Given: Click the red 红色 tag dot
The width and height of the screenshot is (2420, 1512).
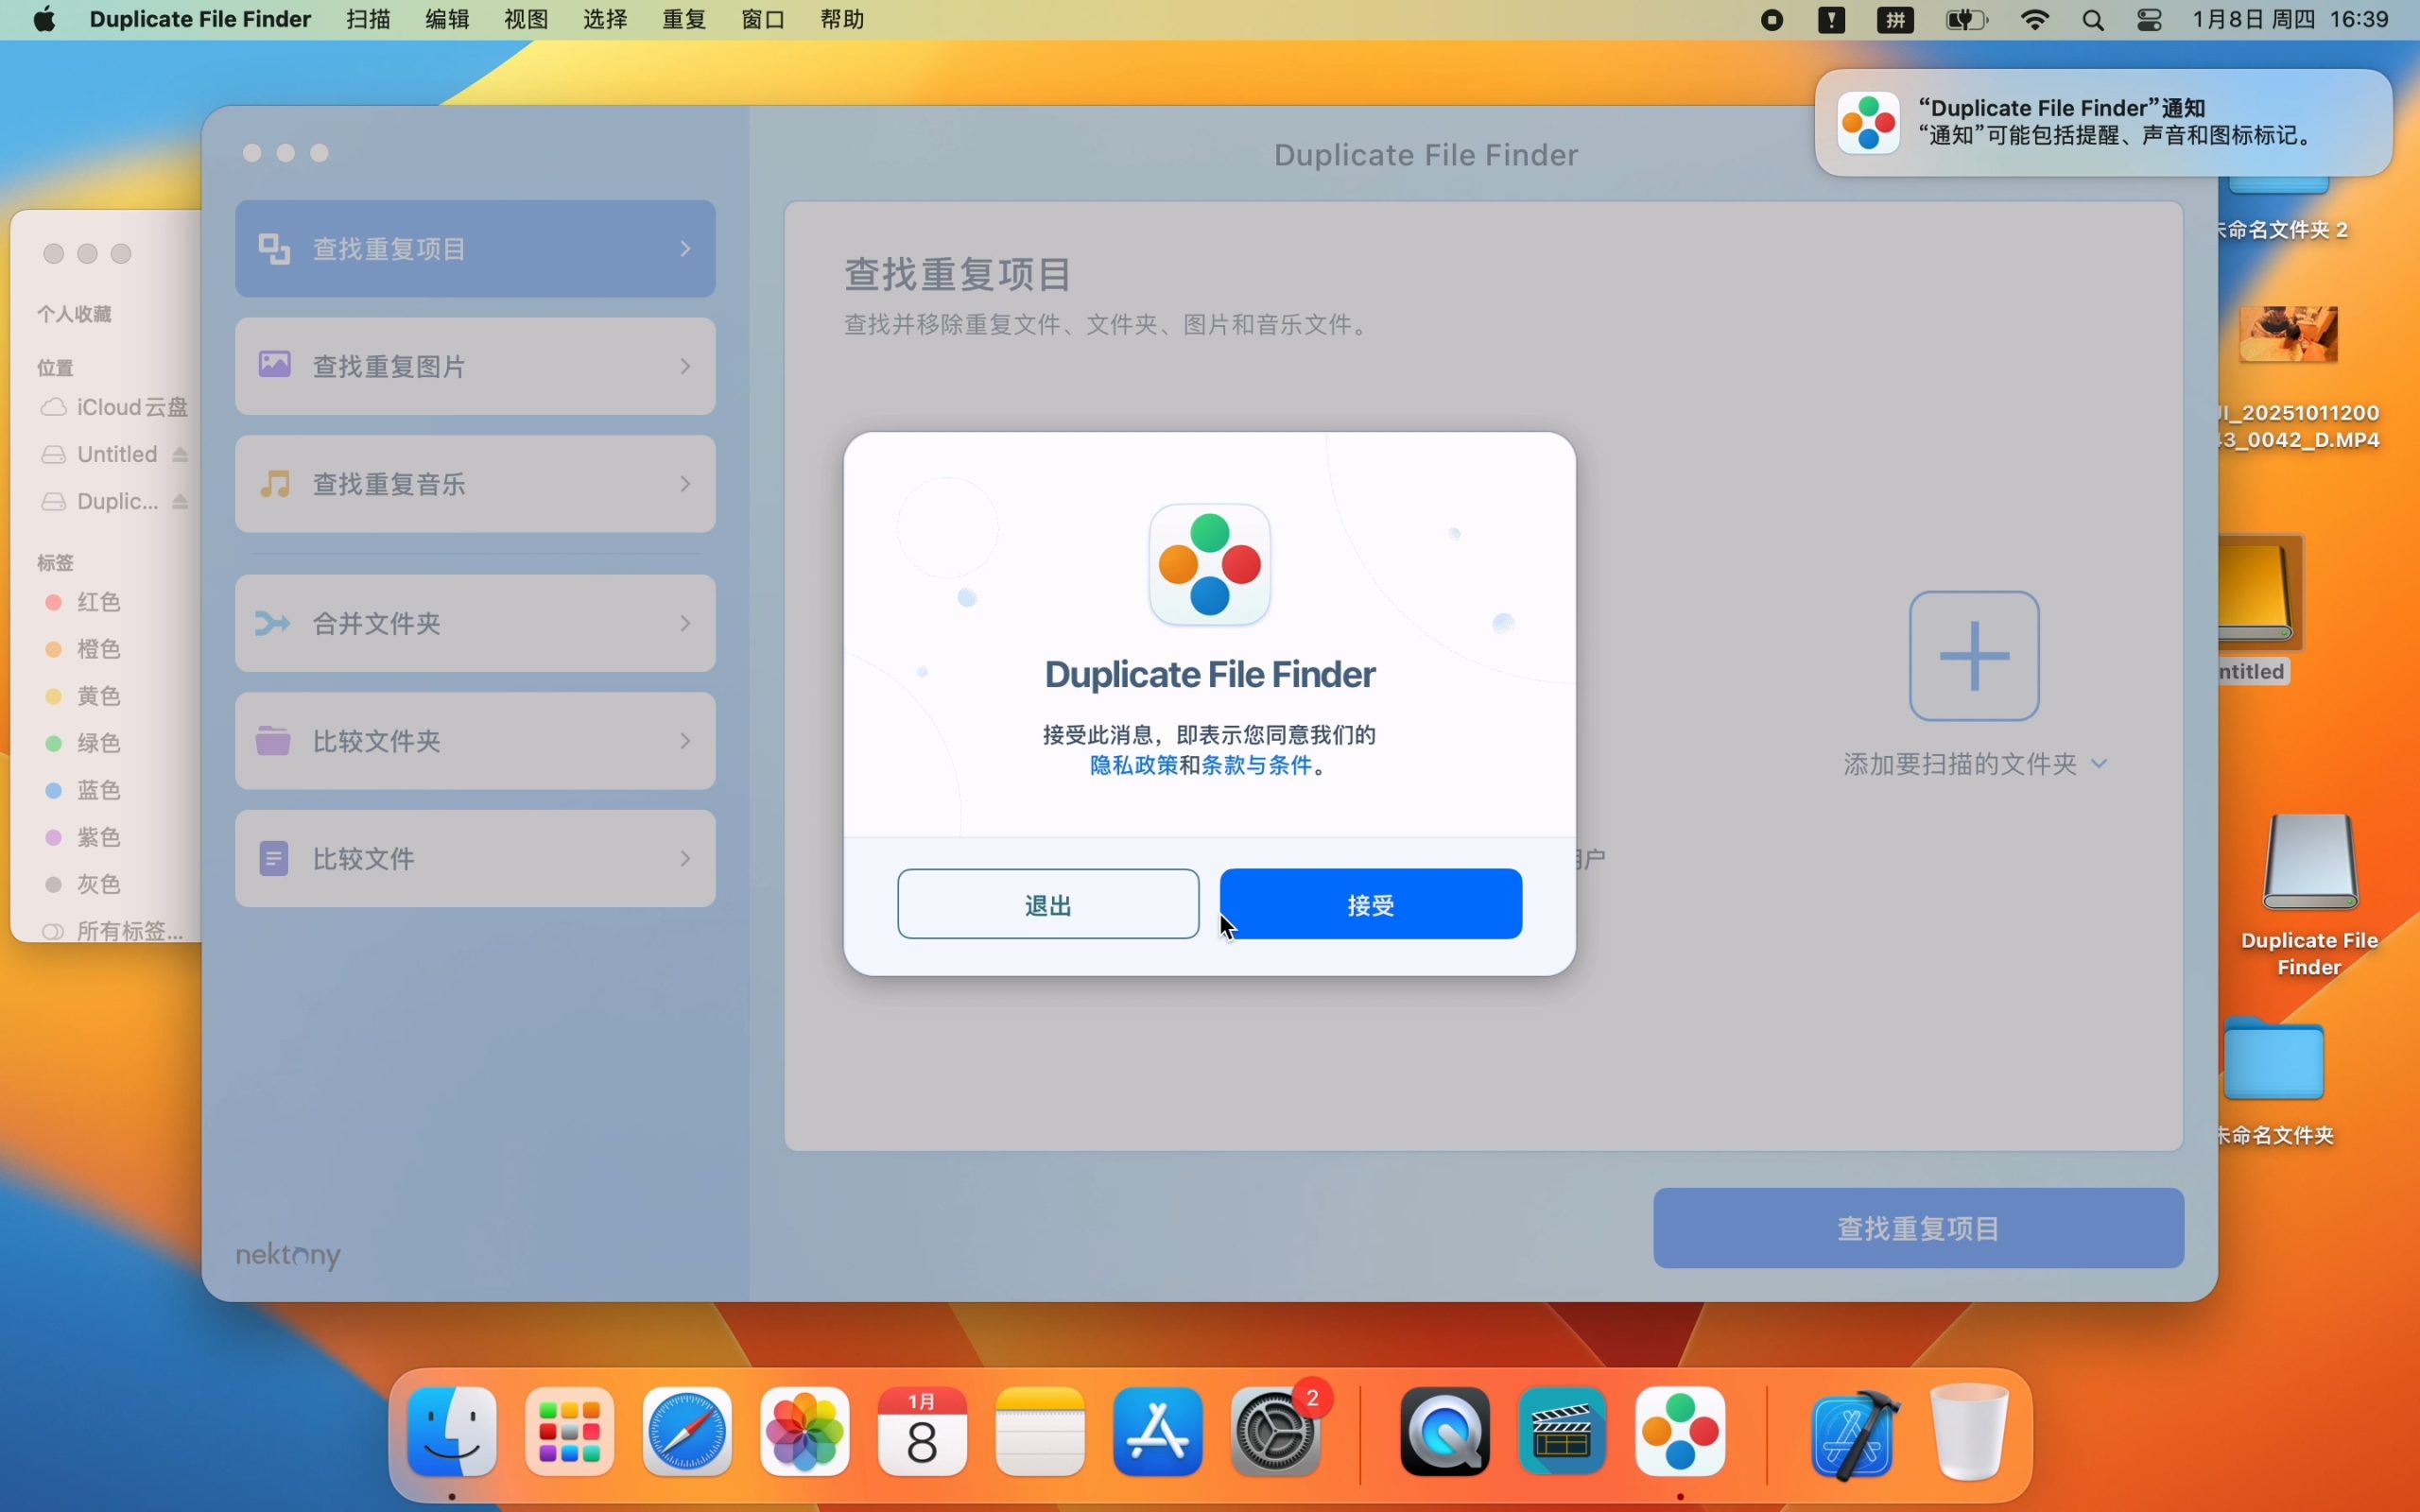Looking at the screenshot, I should coord(54,602).
